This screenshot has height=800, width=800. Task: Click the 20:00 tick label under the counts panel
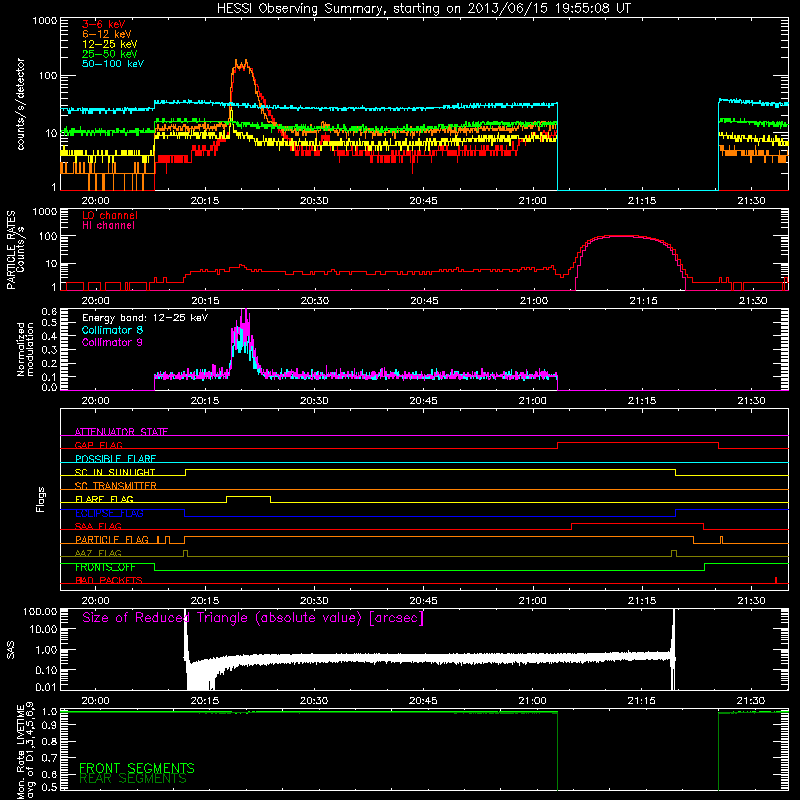click(95, 201)
